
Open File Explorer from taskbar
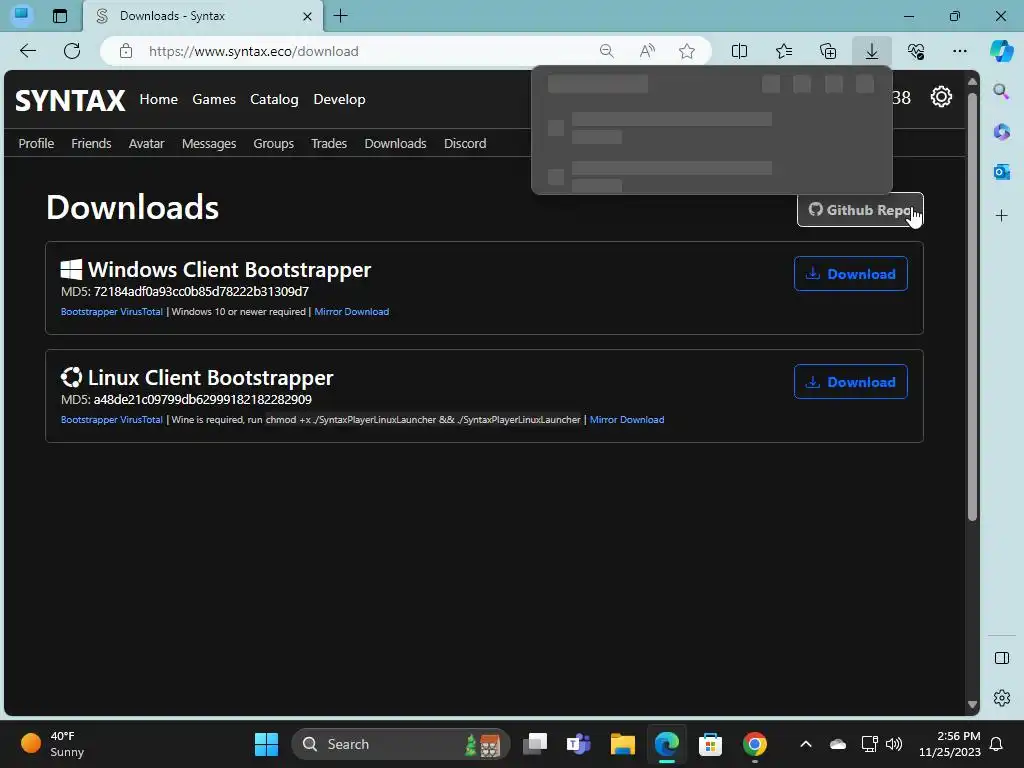[x=622, y=744]
